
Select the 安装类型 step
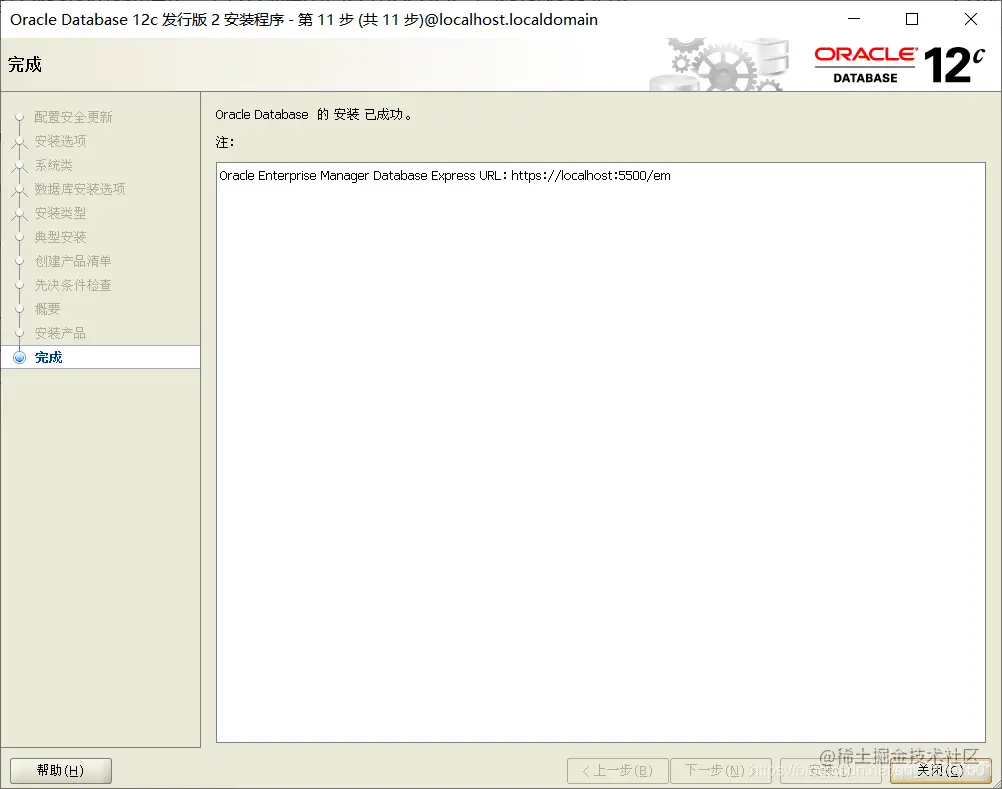(x=60, y=213)
